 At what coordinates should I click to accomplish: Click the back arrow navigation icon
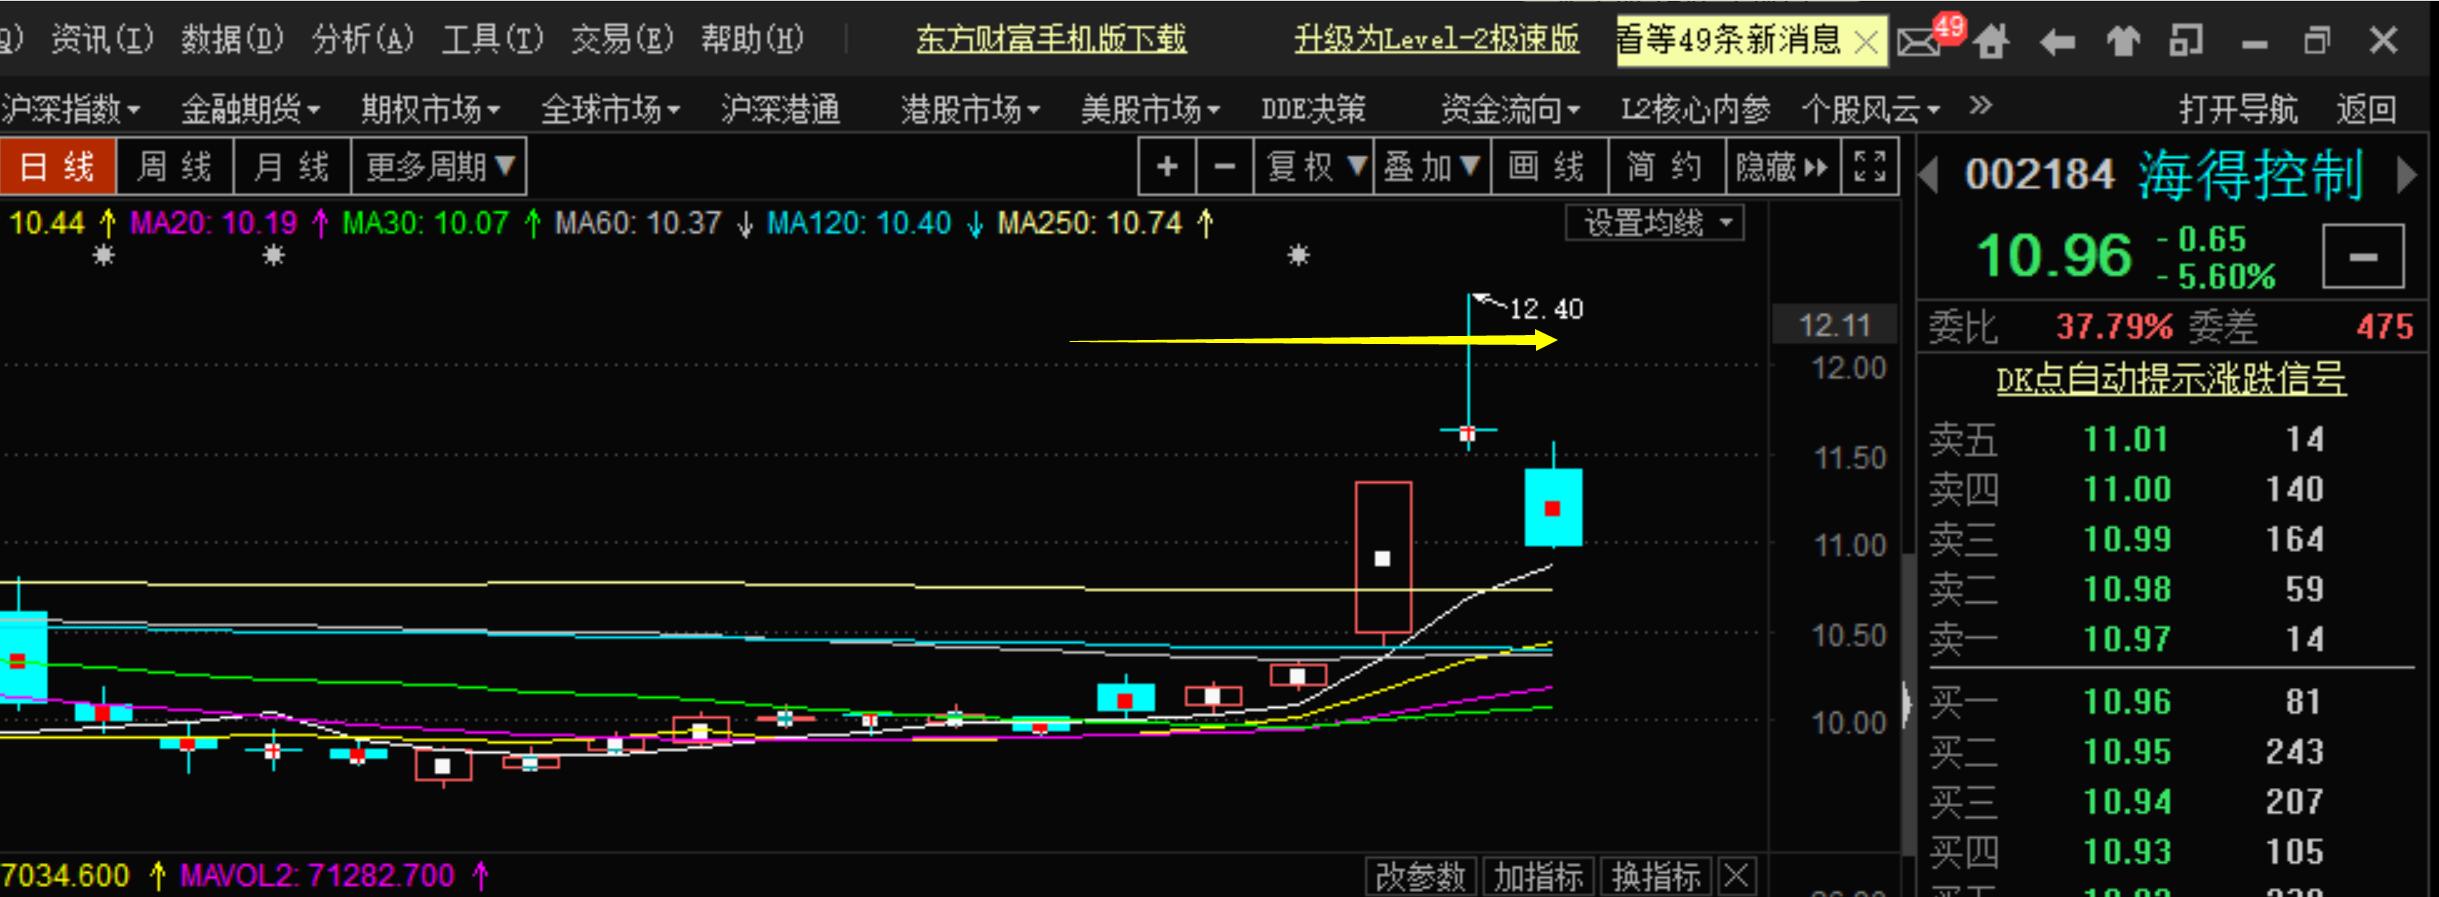tap(2057, 42)
